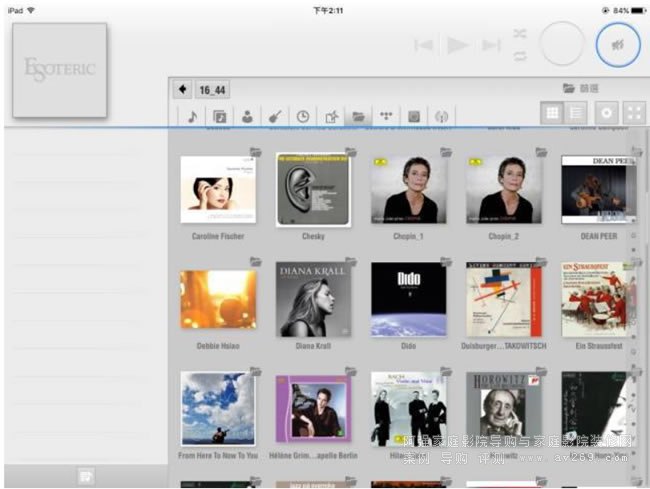Image resolution: width=650 pixels, height=489 pixels.
Task: Toggle the mute speaker button
Action: pos(618,45)
